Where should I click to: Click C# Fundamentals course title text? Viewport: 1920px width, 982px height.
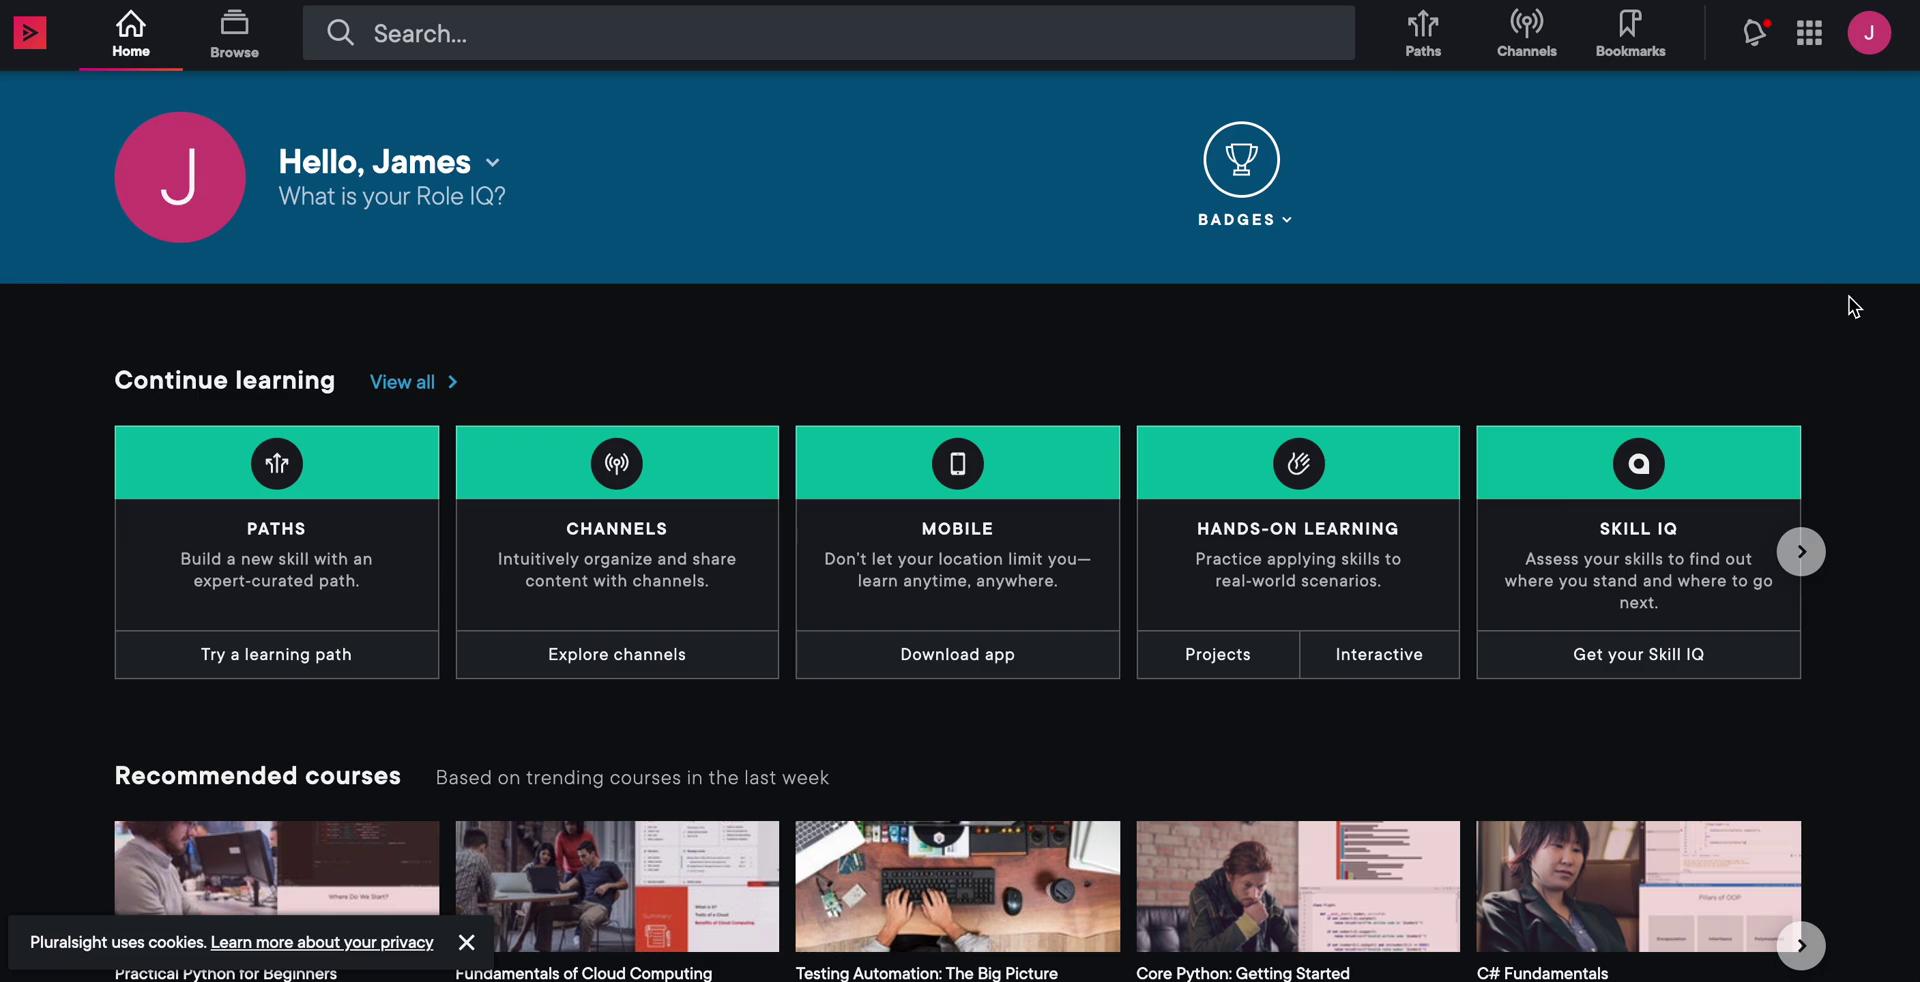pos(1543,973)
